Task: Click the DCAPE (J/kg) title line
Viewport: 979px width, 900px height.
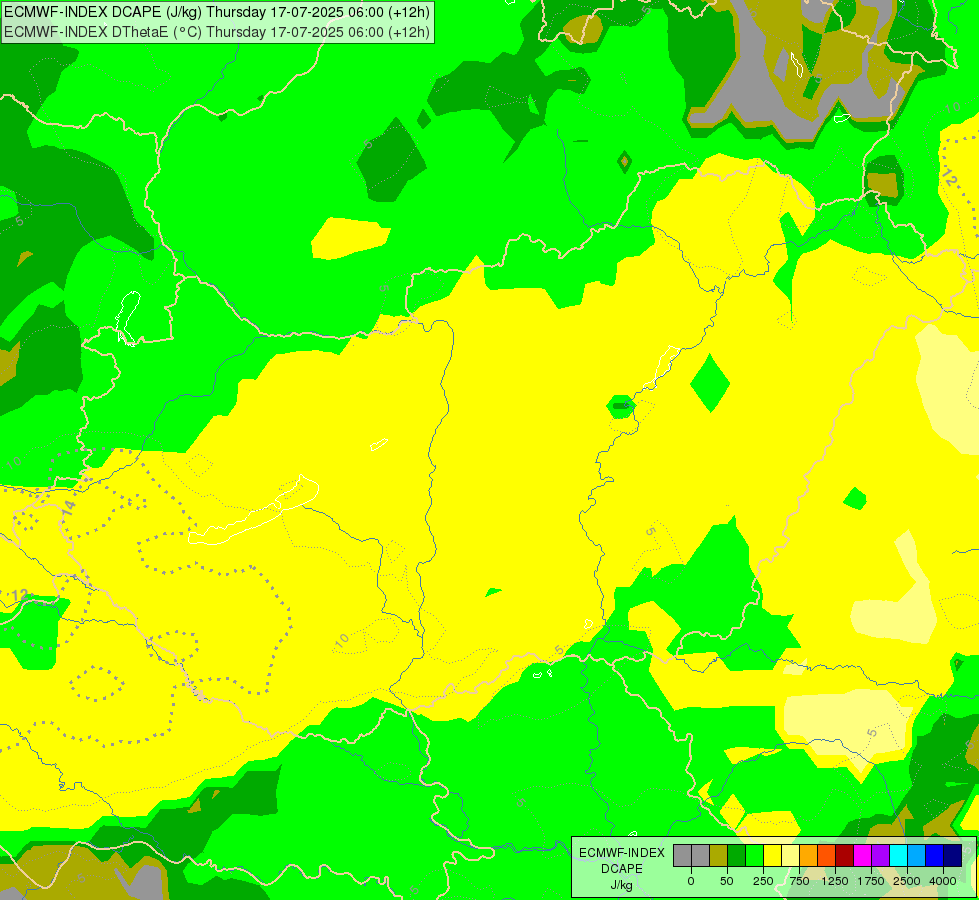Action: click(x=217, y=12)
